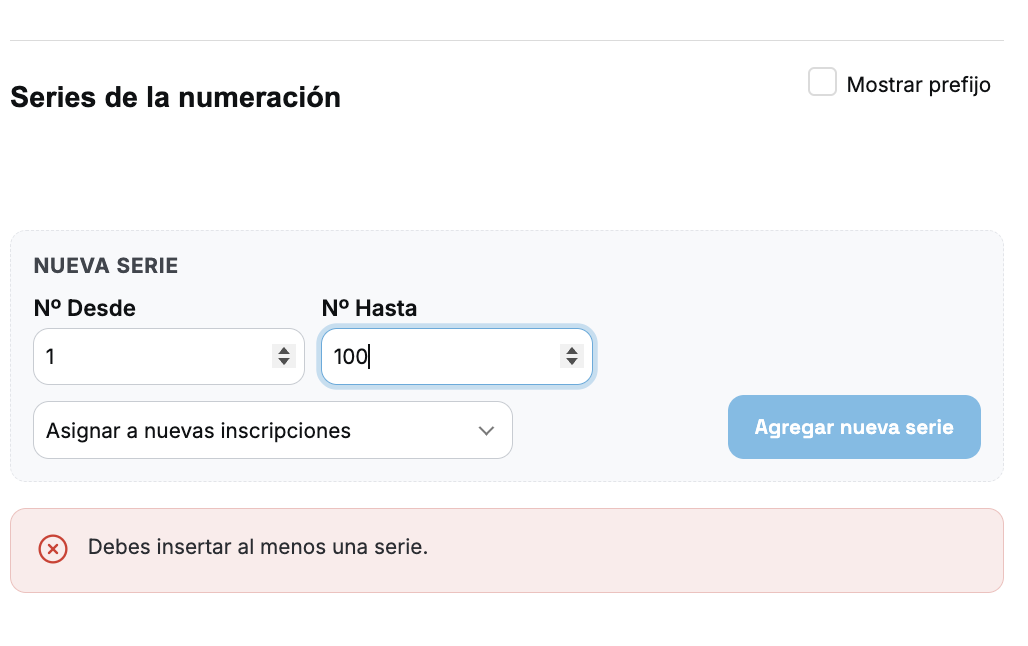1028x646 pixels.
Task: Enable the Mostrar prefijo checkbox
Action: (822, 82)
